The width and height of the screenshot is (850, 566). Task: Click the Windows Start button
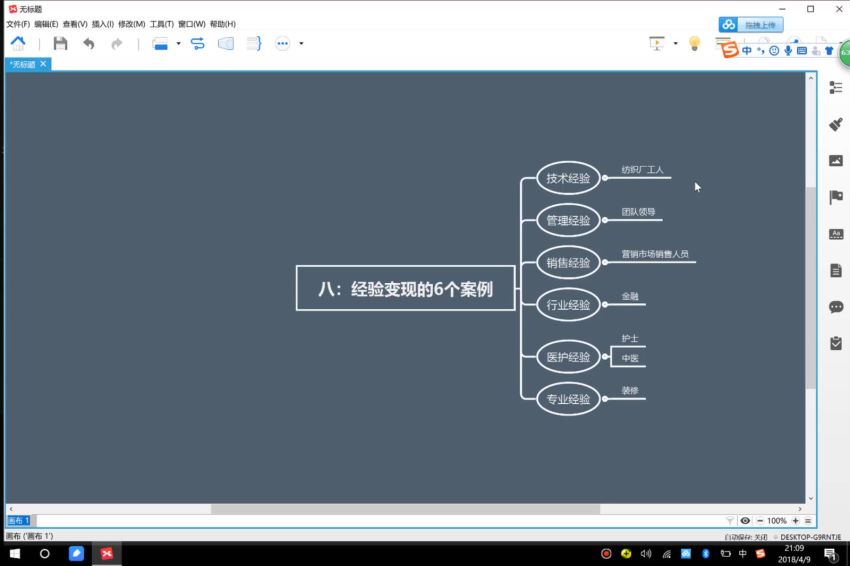[x=15, y=554]
